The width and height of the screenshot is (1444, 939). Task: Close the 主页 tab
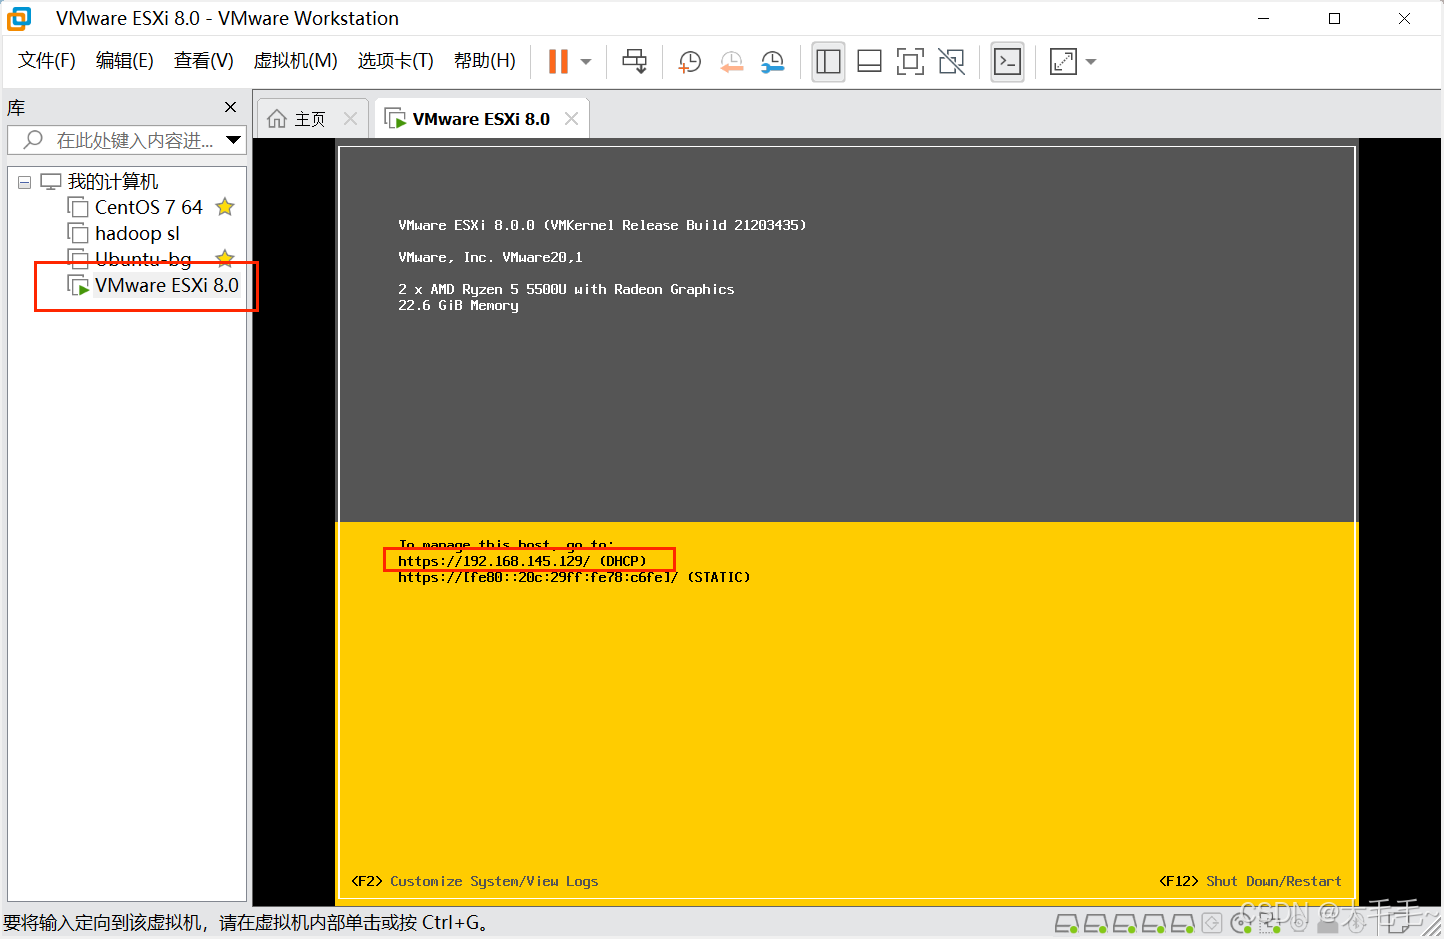click(x=350, y=118)
